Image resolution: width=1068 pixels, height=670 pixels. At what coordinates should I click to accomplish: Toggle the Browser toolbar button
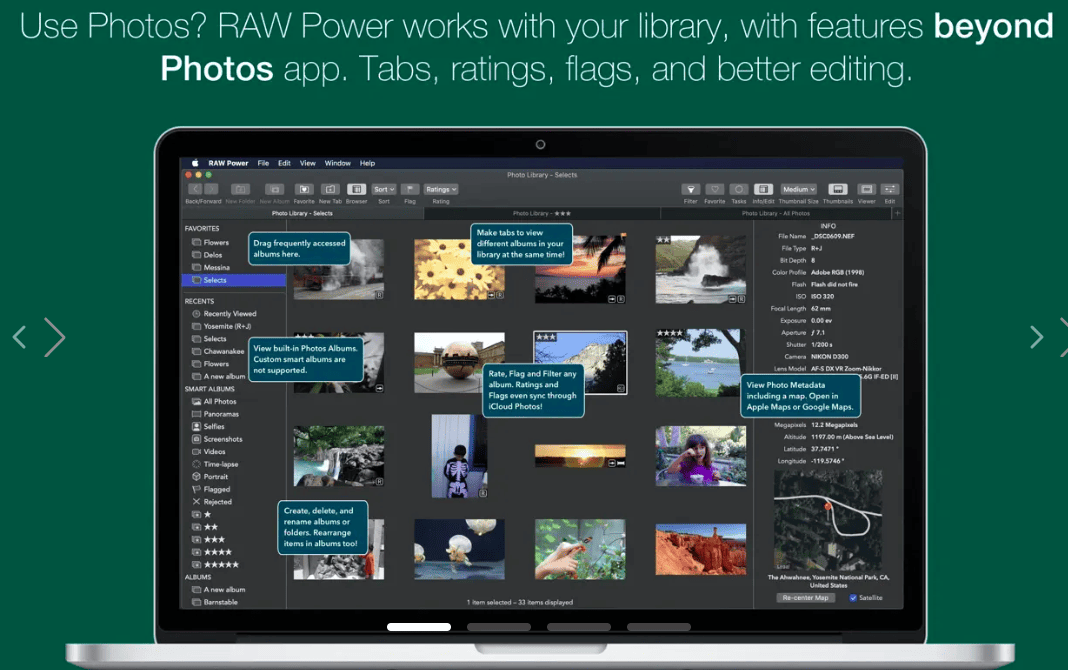pos(356,189)
